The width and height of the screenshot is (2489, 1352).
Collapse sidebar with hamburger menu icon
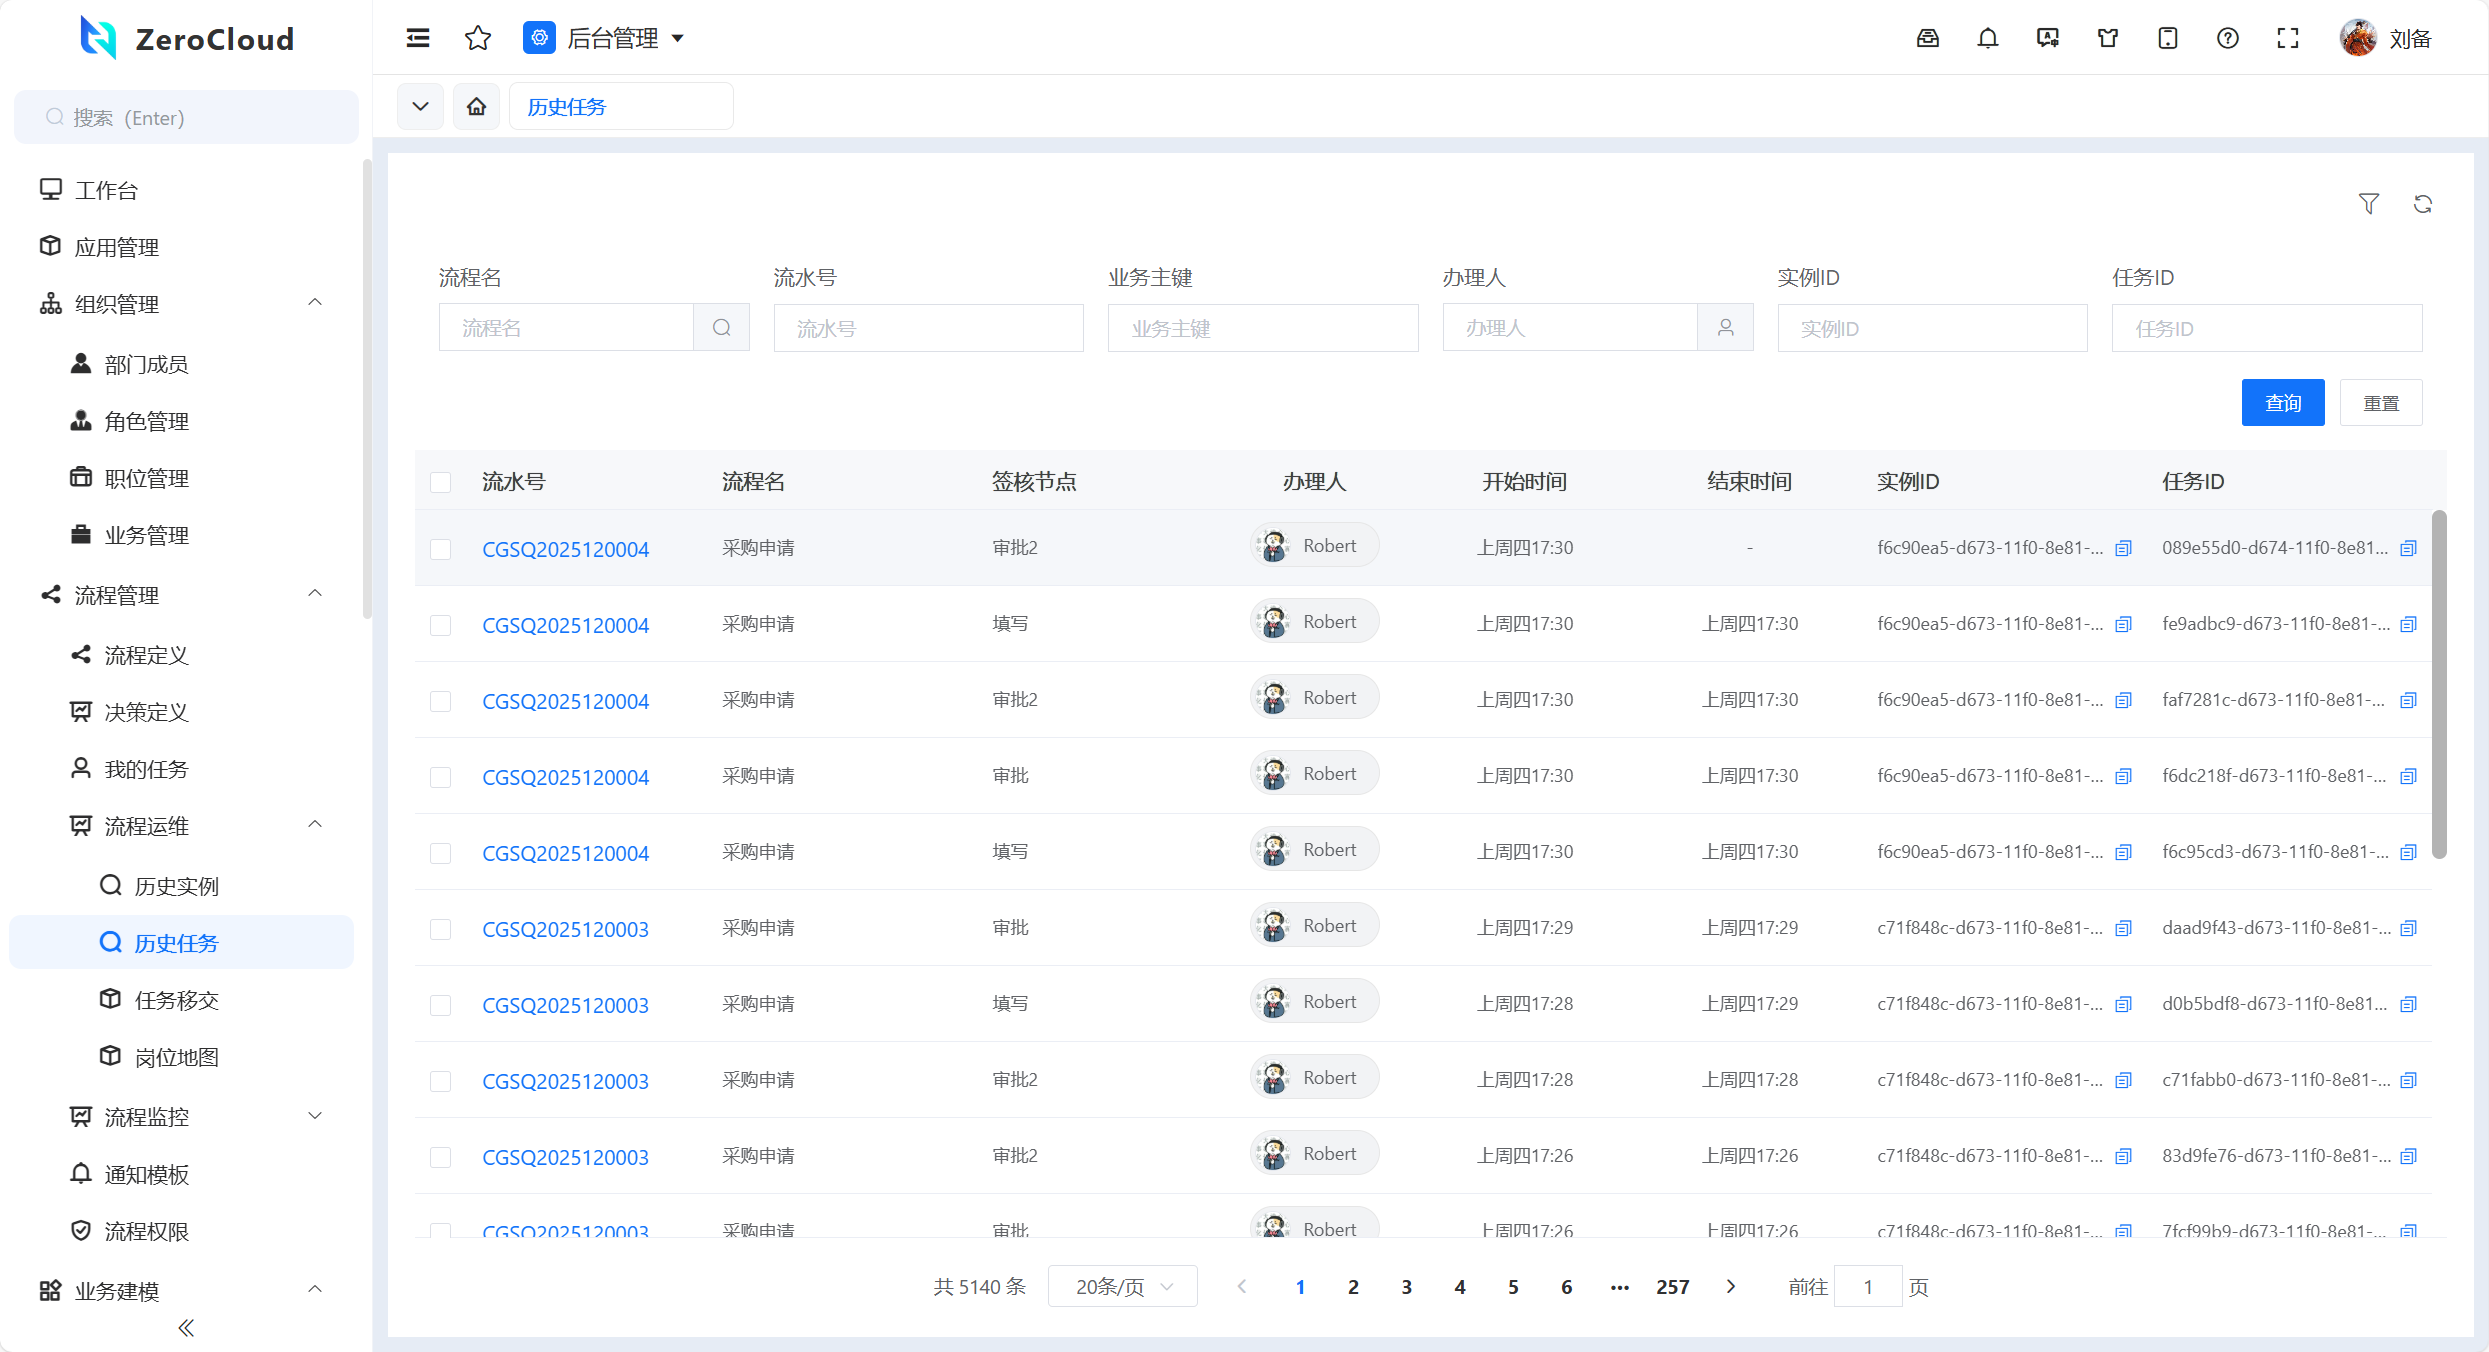(x=418, y=38)
